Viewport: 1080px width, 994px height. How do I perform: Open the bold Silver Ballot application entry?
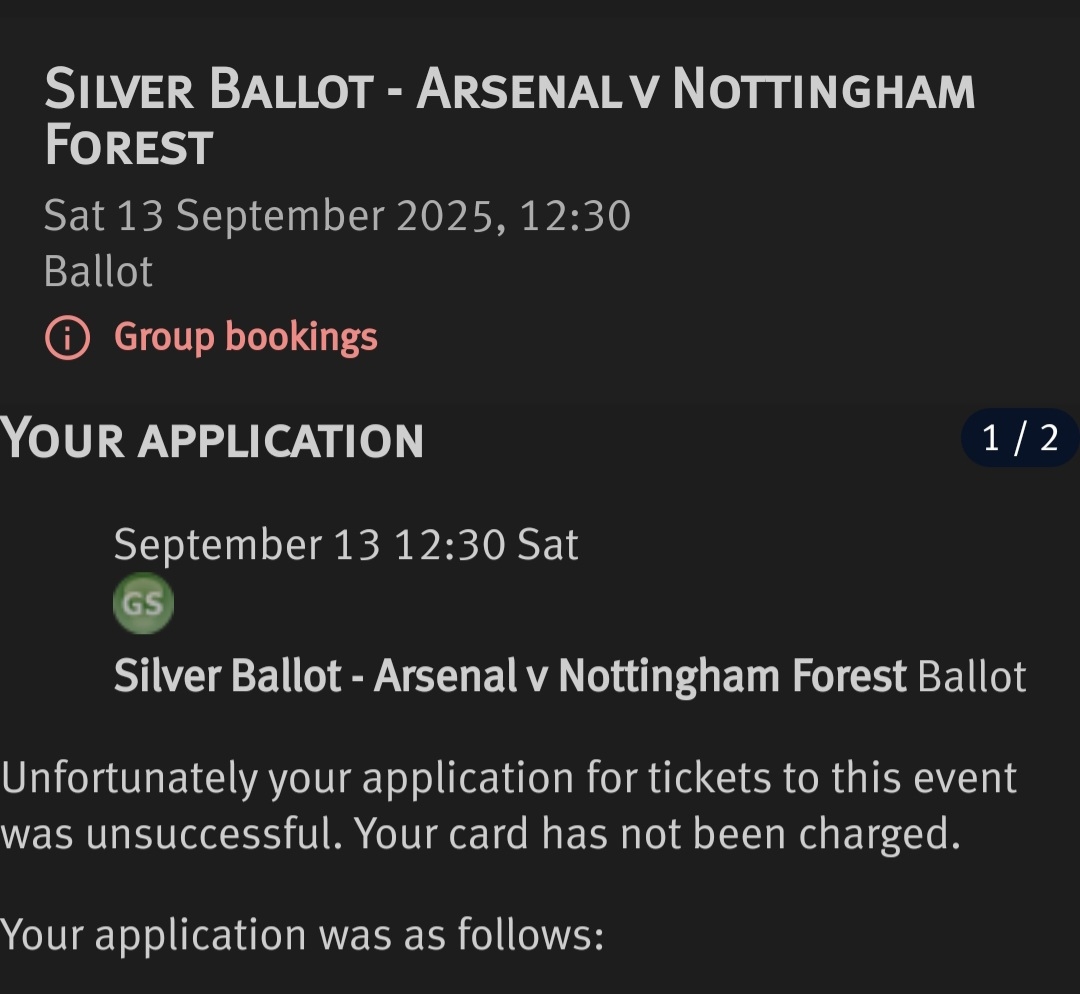[x=510, y=677]
